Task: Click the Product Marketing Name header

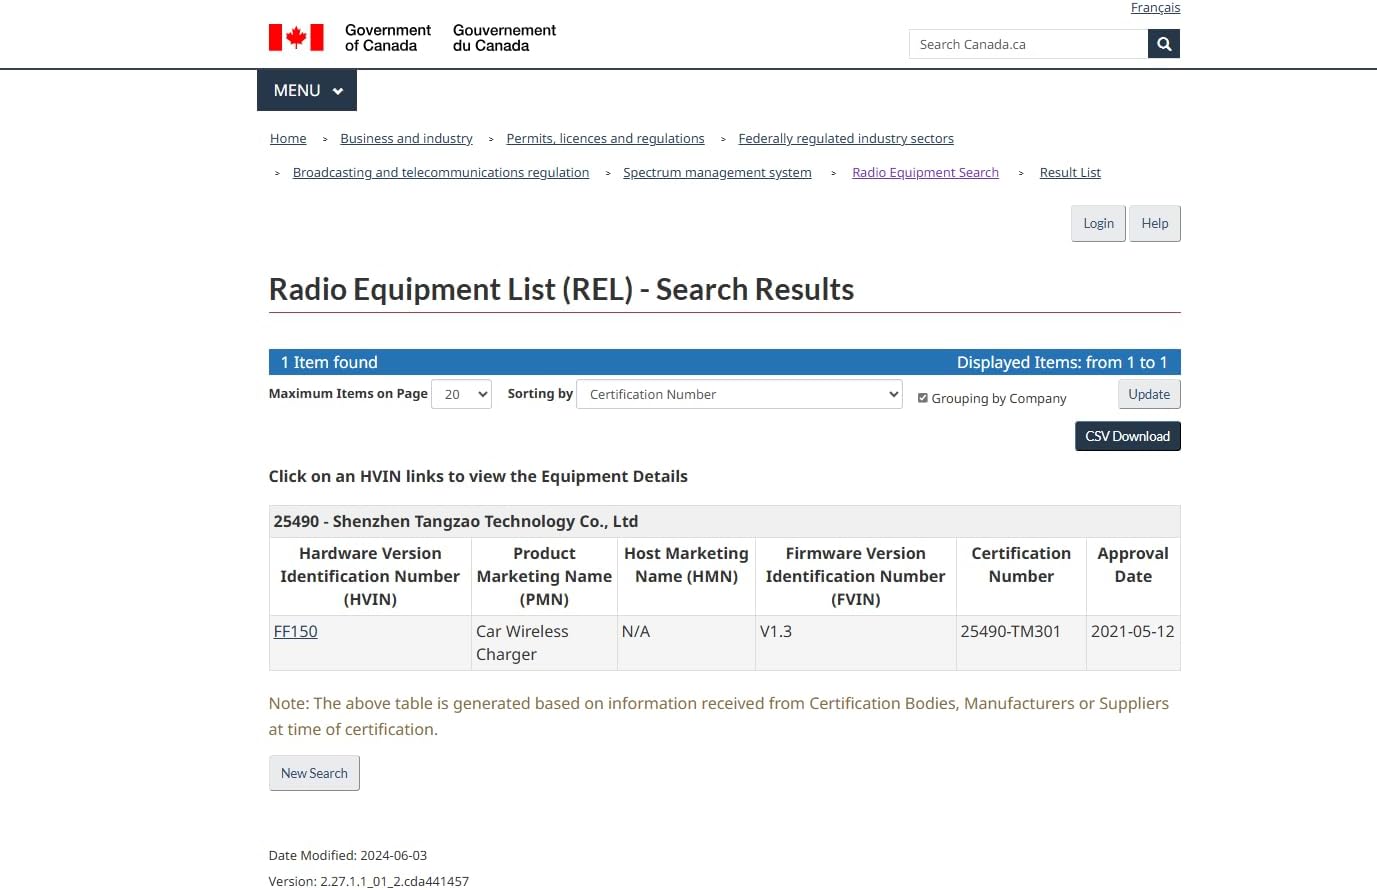Action: [544, 576]
